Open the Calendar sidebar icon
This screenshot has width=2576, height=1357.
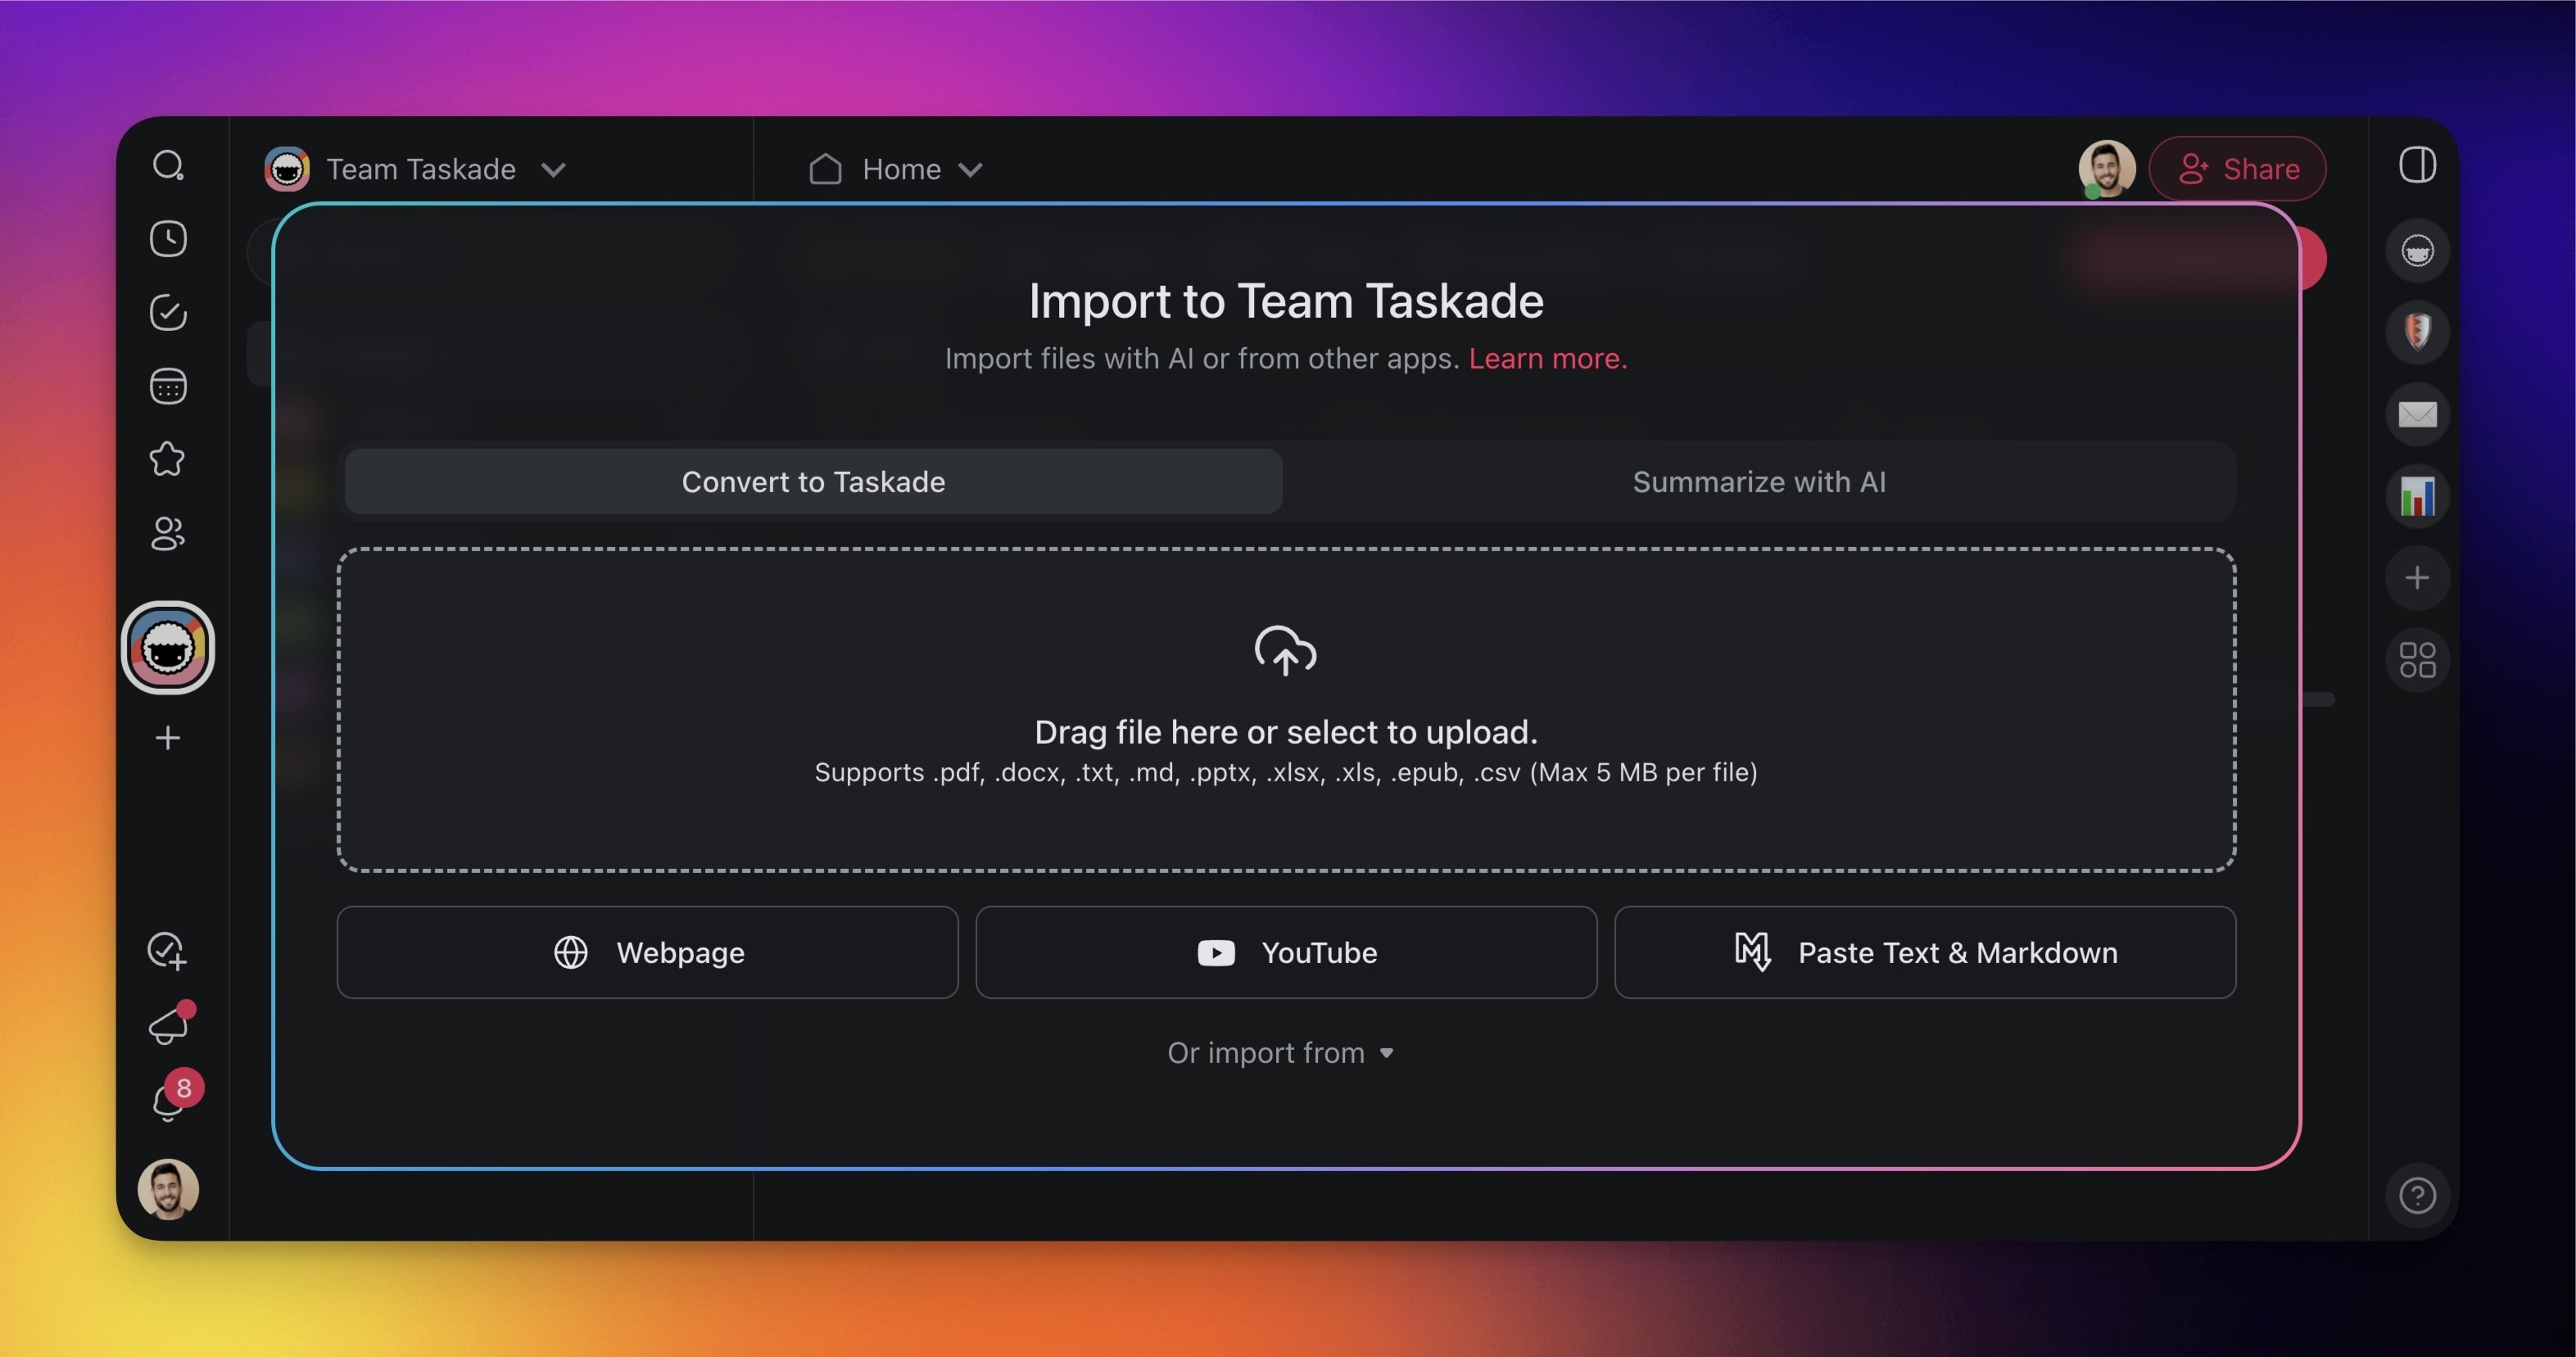click(167, 386)
